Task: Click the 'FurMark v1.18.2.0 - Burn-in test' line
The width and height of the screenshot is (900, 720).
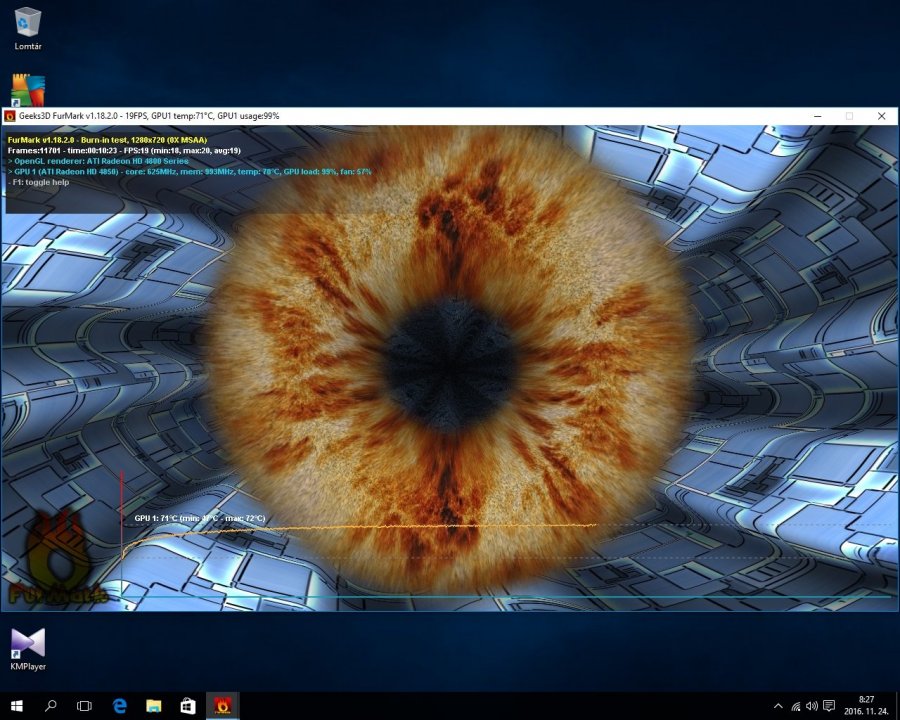Action: click(107, 140)
